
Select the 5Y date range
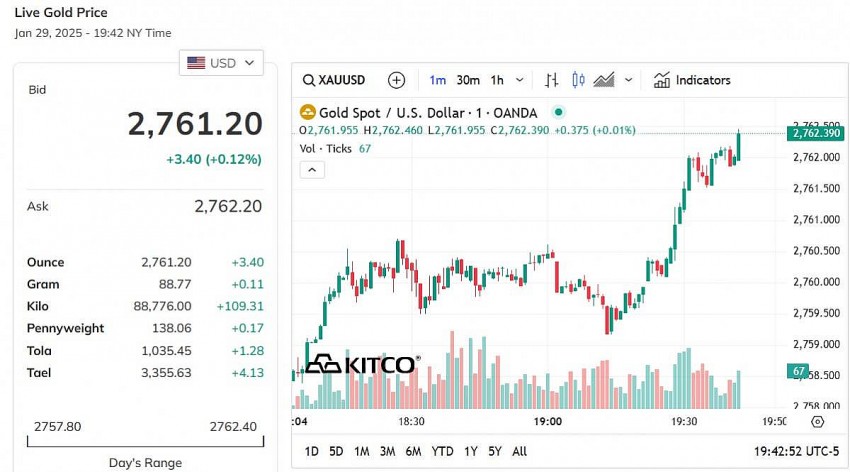tap(495, 451)
